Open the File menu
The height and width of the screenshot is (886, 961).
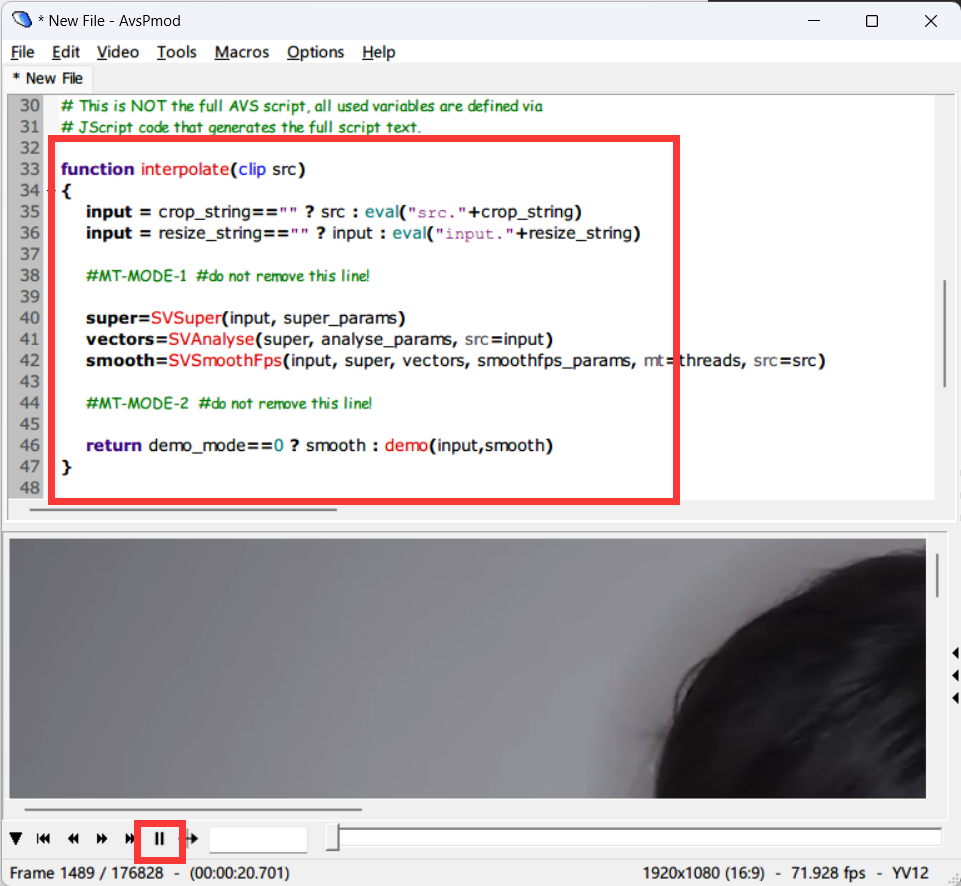(x=22, y=52)
